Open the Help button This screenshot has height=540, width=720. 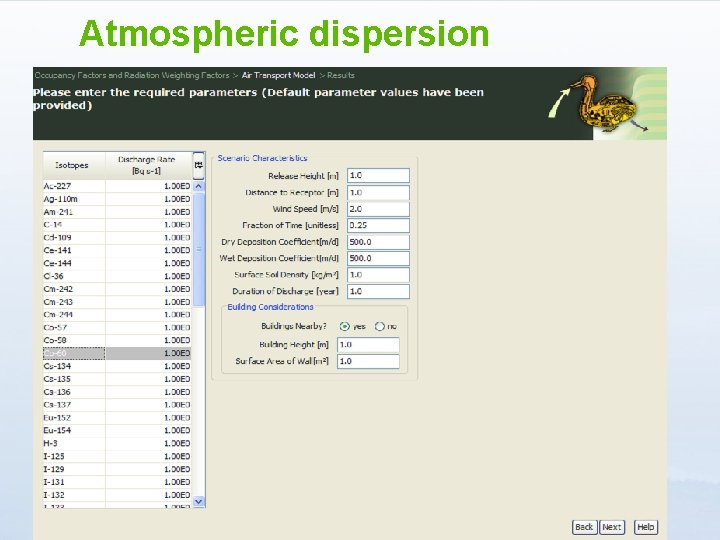pos(646,527)
